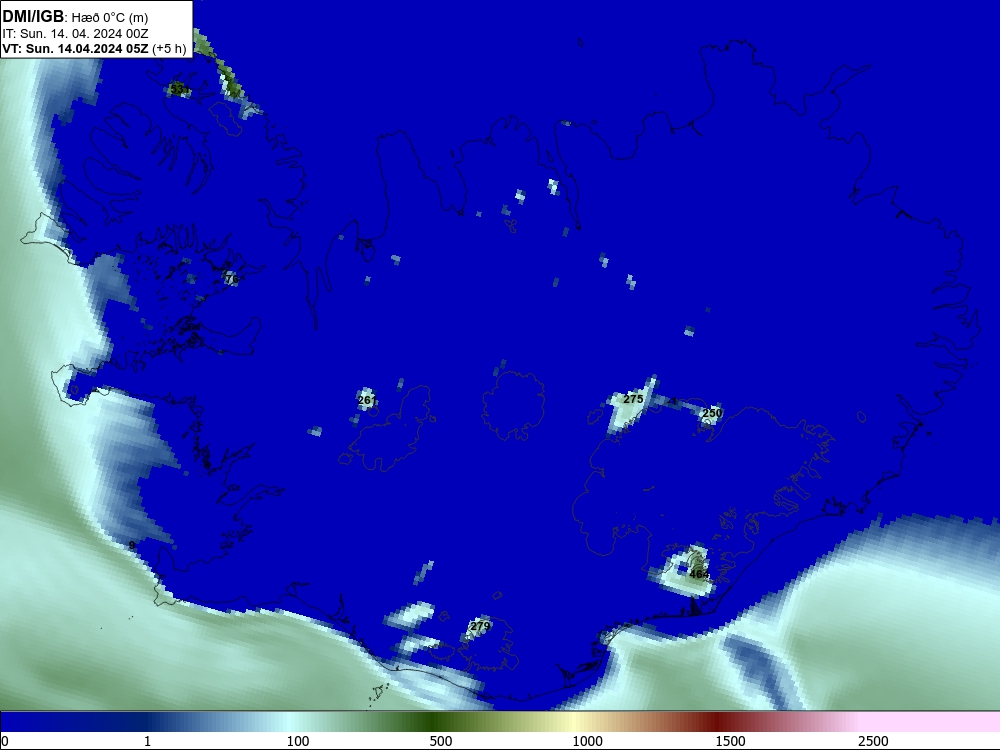Click the 76 value label in the west
This screenshot has width=1000, height=750.
[232, 279]
